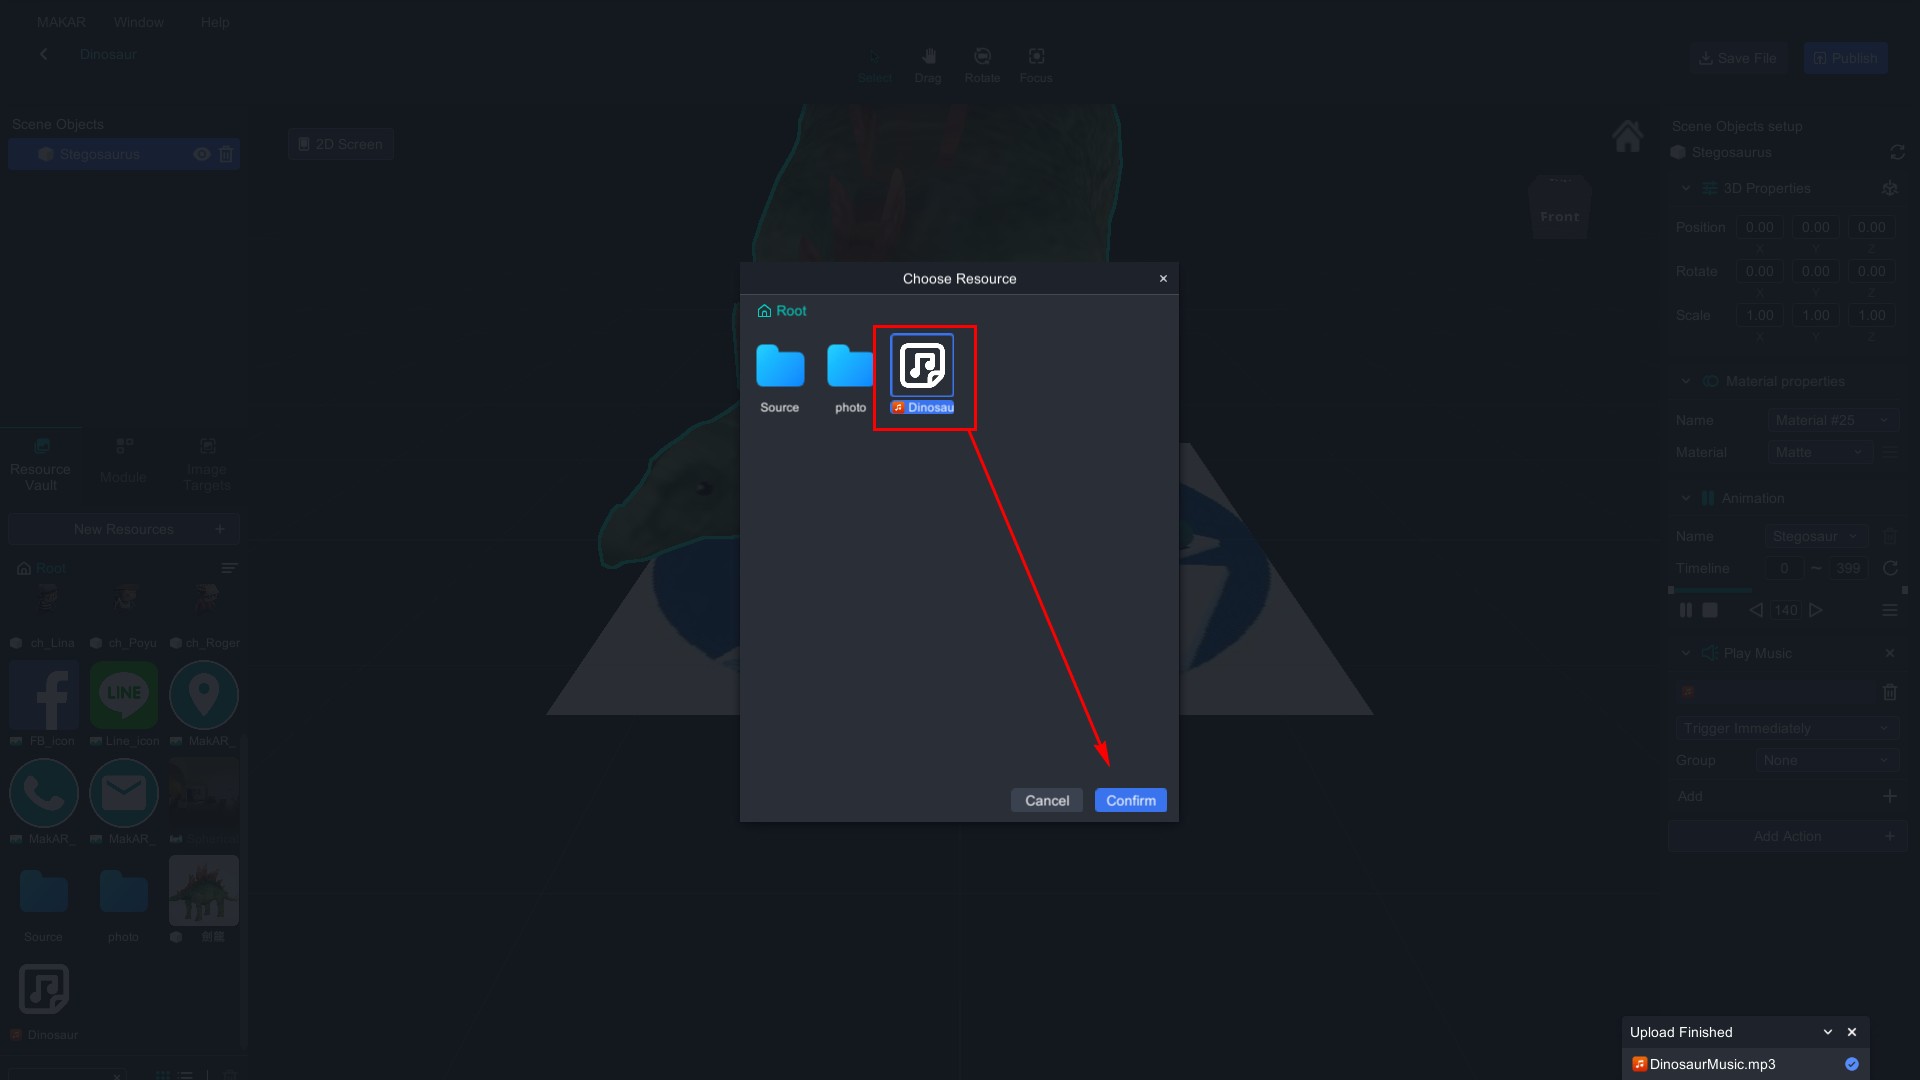Click the animation timeline progress bar
Image resolution: width=1920 pixels, height=1080 pixels.
[1786, 590]
